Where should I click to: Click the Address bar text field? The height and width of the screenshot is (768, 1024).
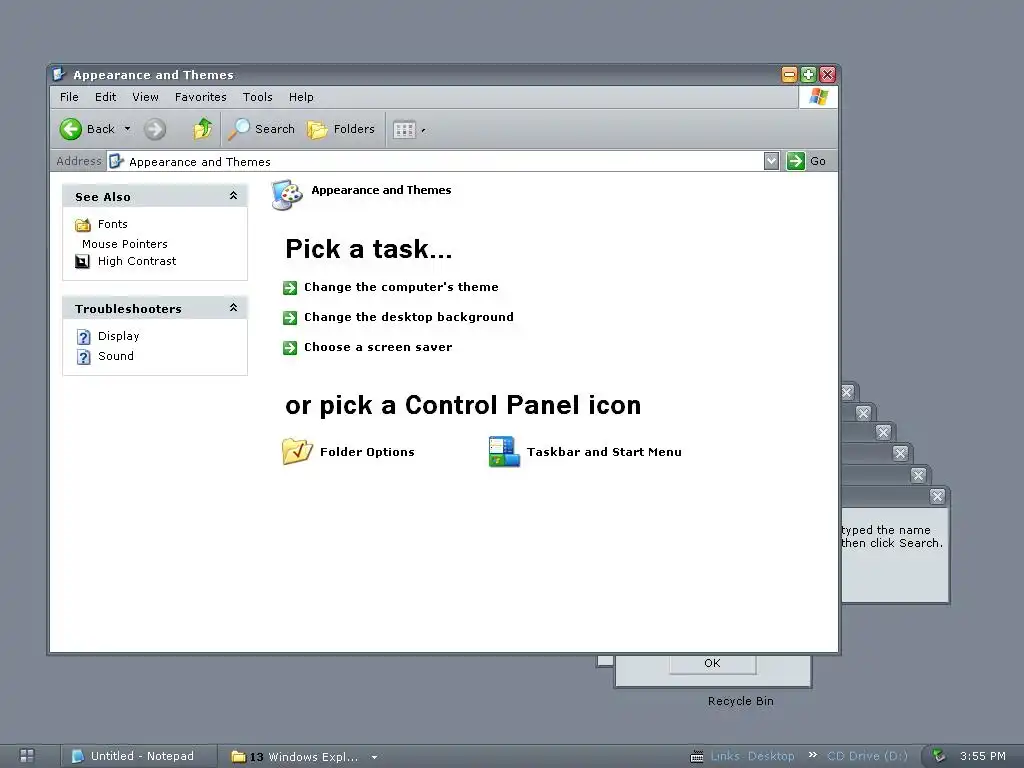click(436, 161)
